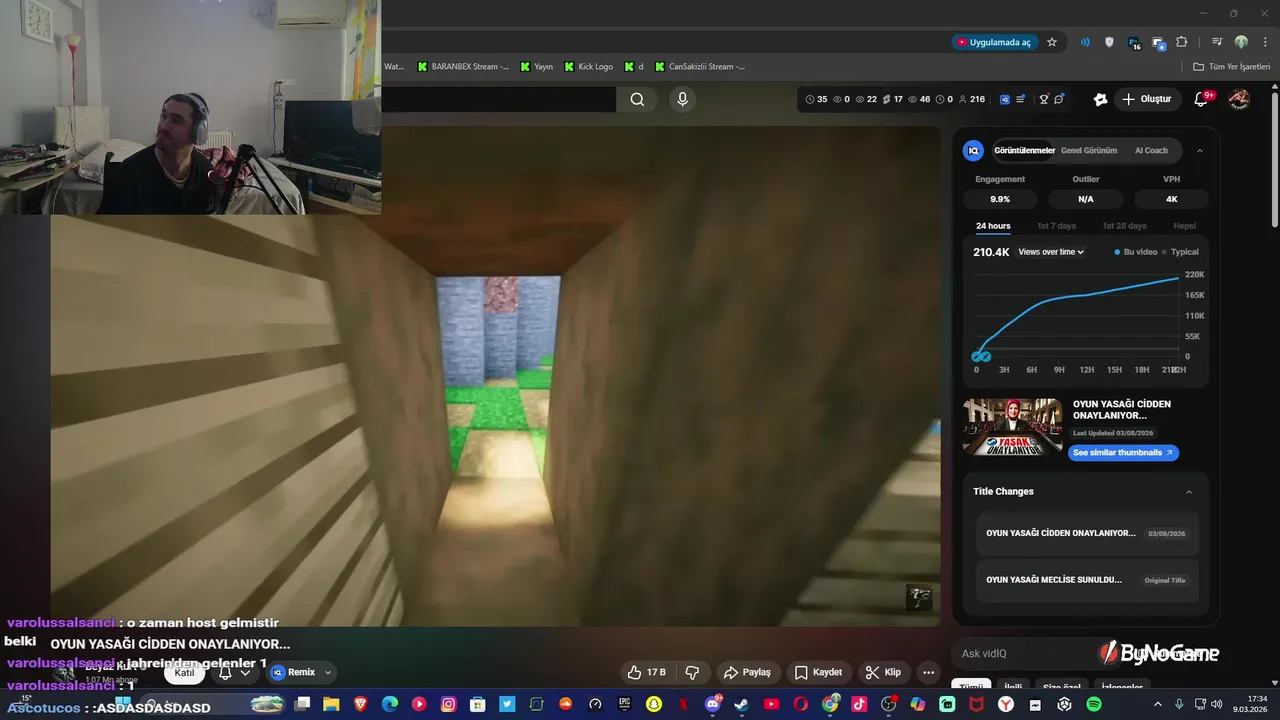1280x720 pixels.
Task: Dislike the video with the thumbs-down icon
Action: point(691,672)
